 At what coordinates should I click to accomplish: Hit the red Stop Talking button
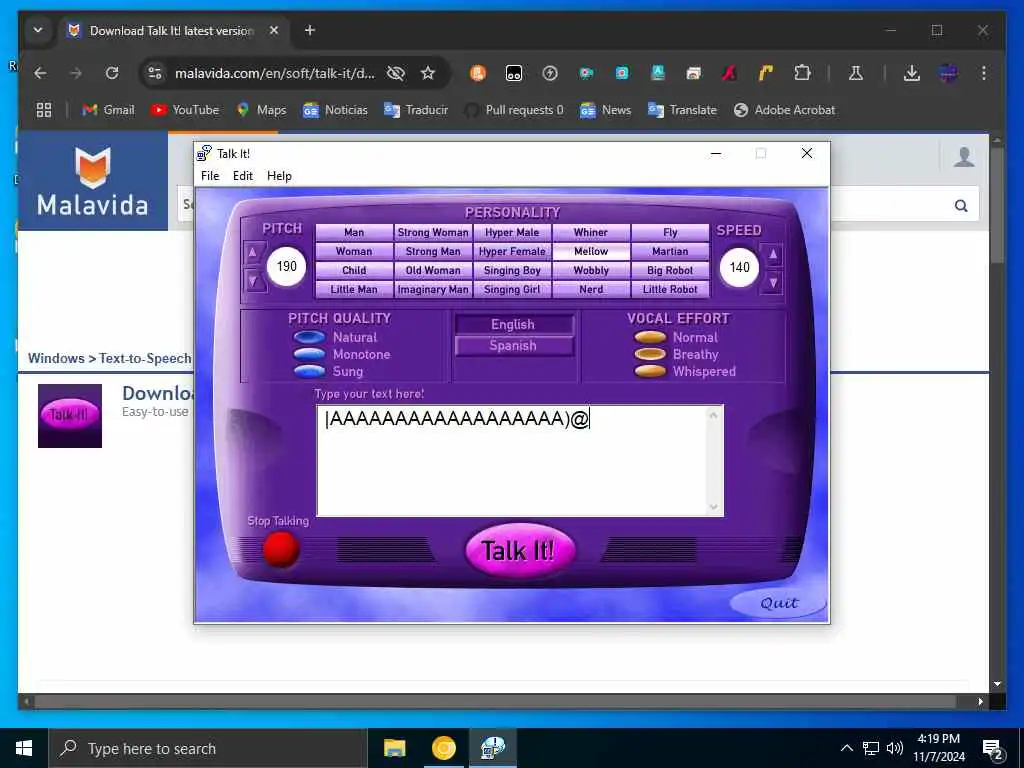(x=281, y=549)
